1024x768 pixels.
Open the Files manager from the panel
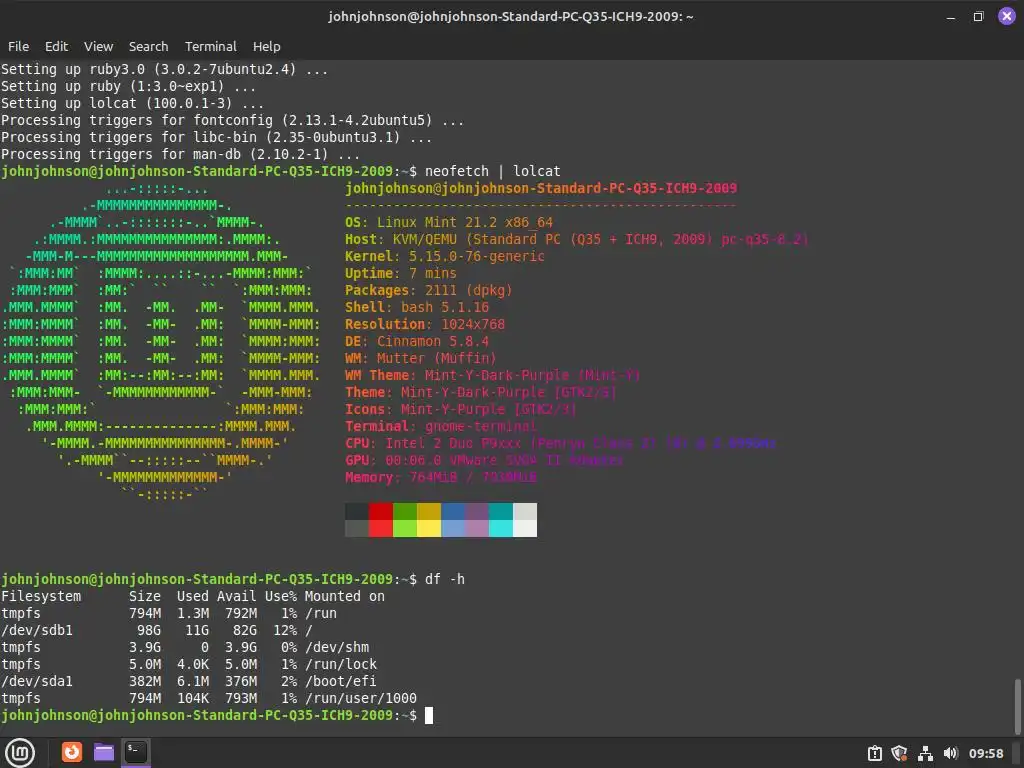click(x=104, y=752)
